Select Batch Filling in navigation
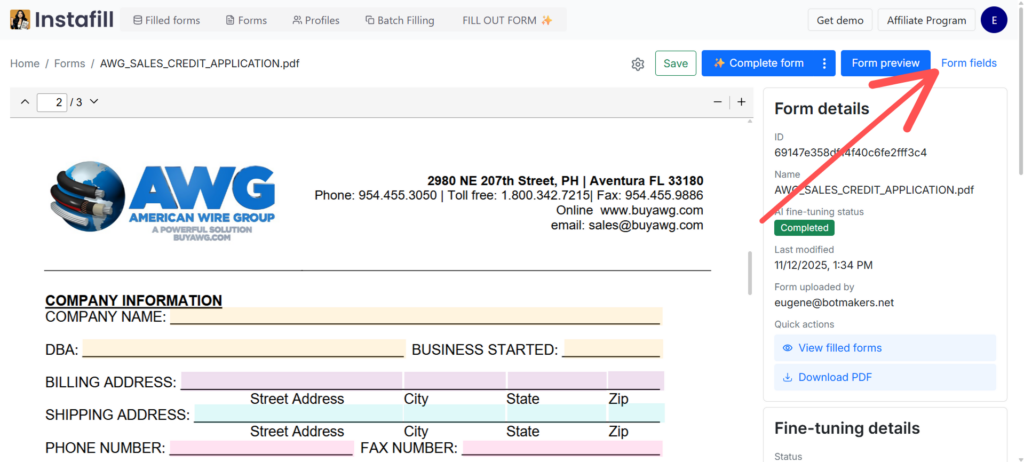 [400, 20]
